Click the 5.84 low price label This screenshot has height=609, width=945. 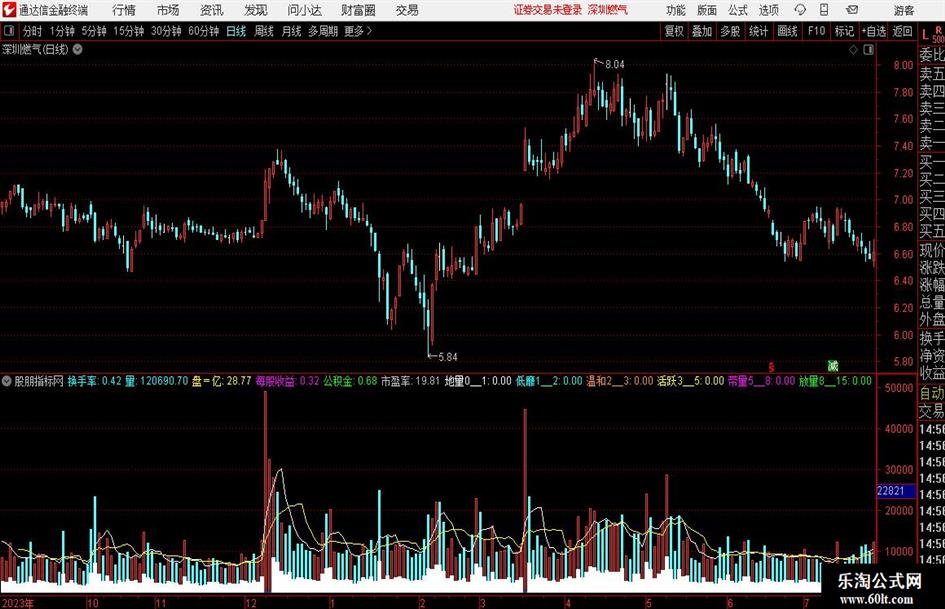coord(448,357)
